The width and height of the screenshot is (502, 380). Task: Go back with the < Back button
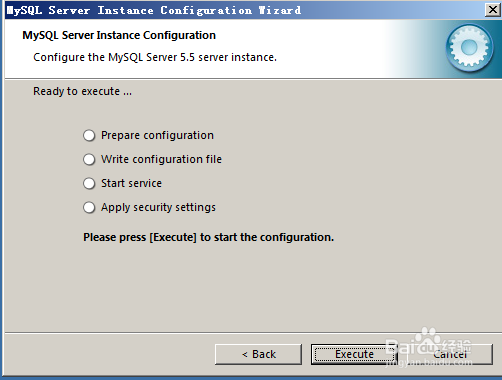point(258,354)
